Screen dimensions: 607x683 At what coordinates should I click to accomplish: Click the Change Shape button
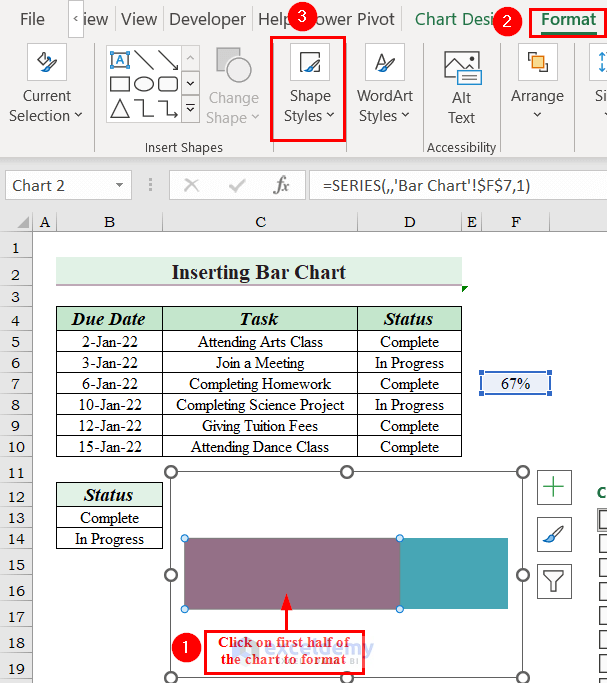233,85
